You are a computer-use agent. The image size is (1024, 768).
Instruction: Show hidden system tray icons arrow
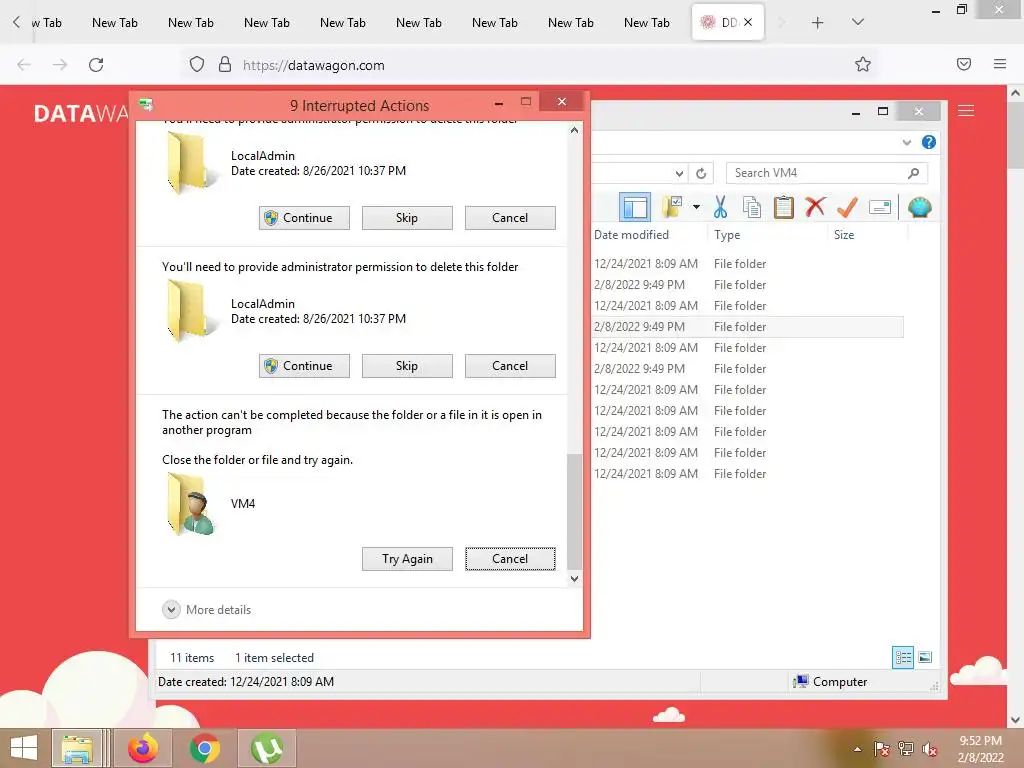(857, 749)
